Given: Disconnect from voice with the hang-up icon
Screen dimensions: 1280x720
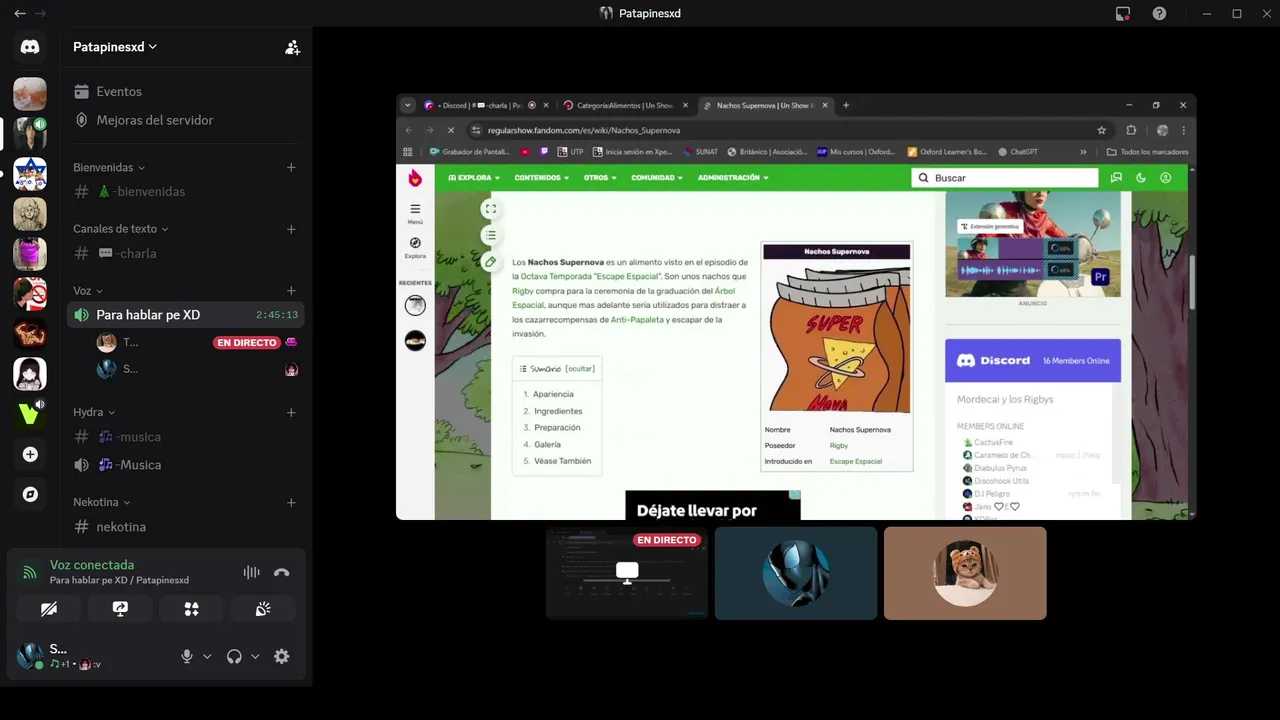Looking at the screenshot, I should 281,572.
